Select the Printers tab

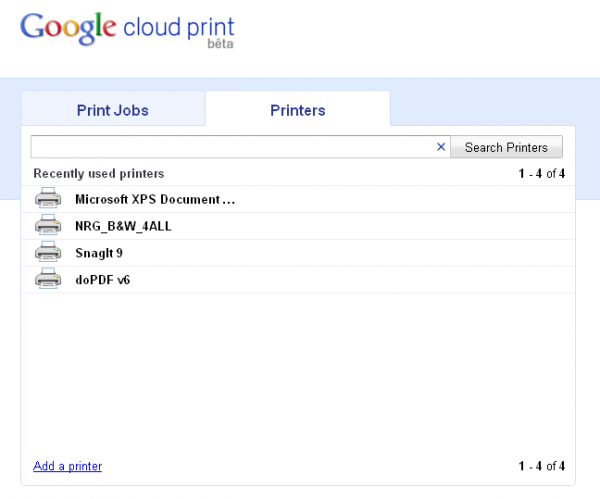pos(297,111)
